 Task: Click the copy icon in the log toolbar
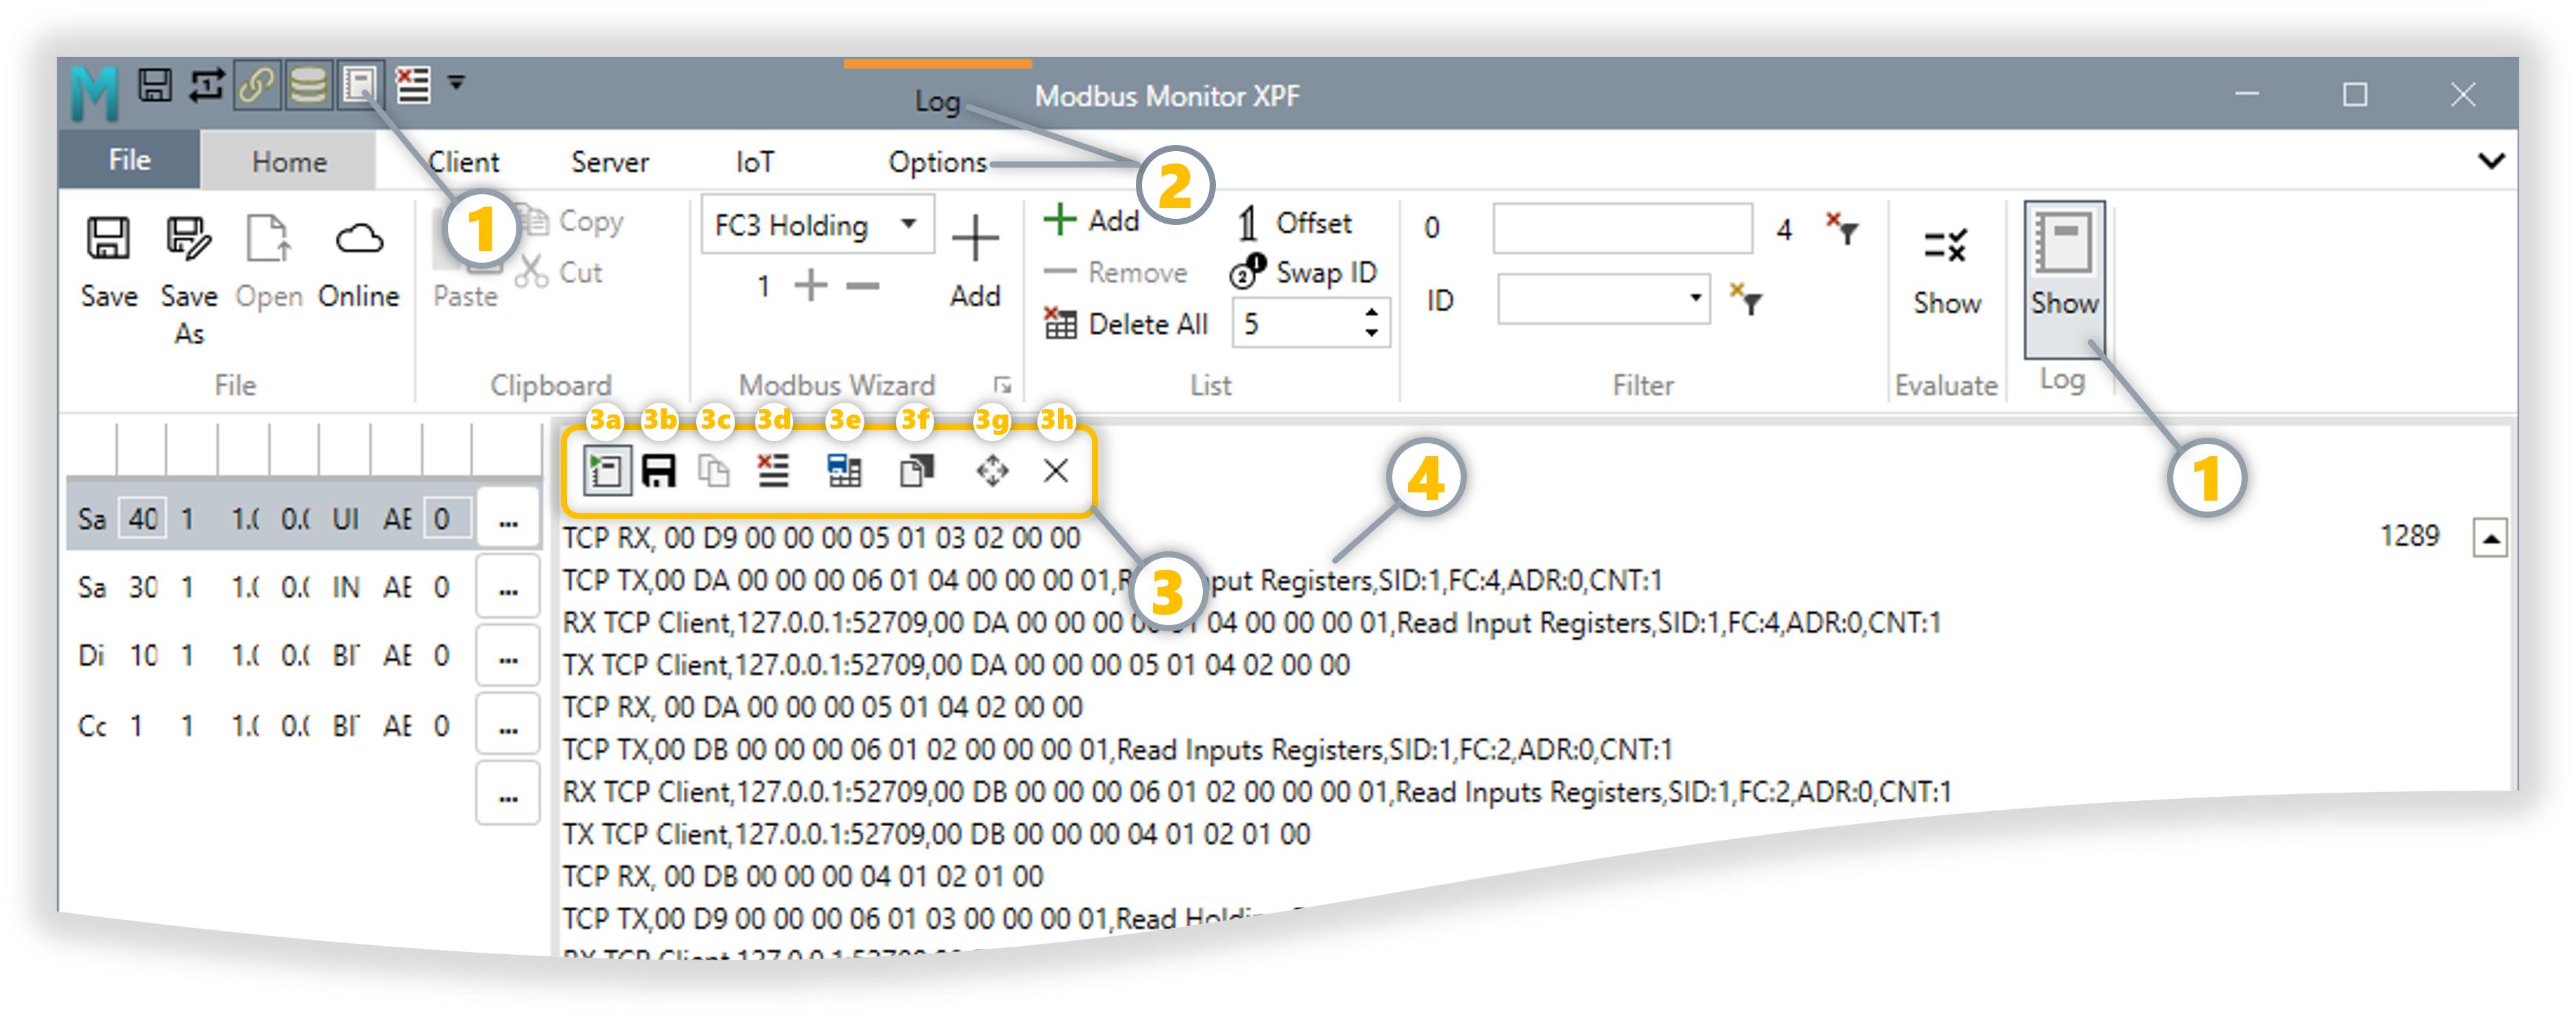coord(713,471)
